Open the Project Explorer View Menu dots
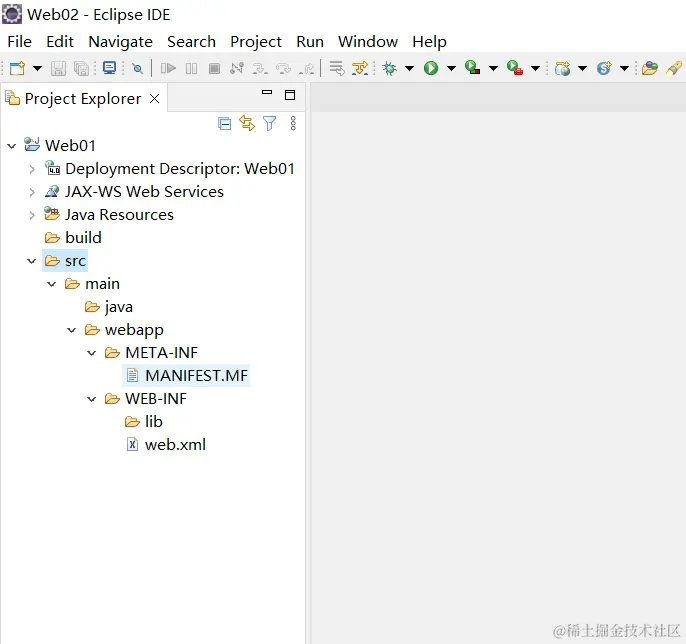Image resolution: width=686 pixels, height=644 pixels. (293, 123)
